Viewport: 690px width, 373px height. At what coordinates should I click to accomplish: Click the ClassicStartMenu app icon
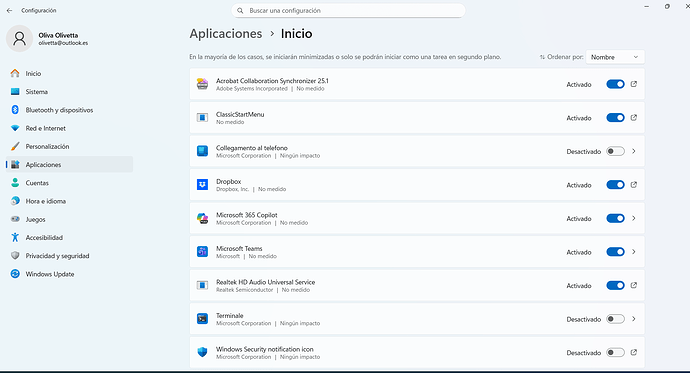[202, 117]
